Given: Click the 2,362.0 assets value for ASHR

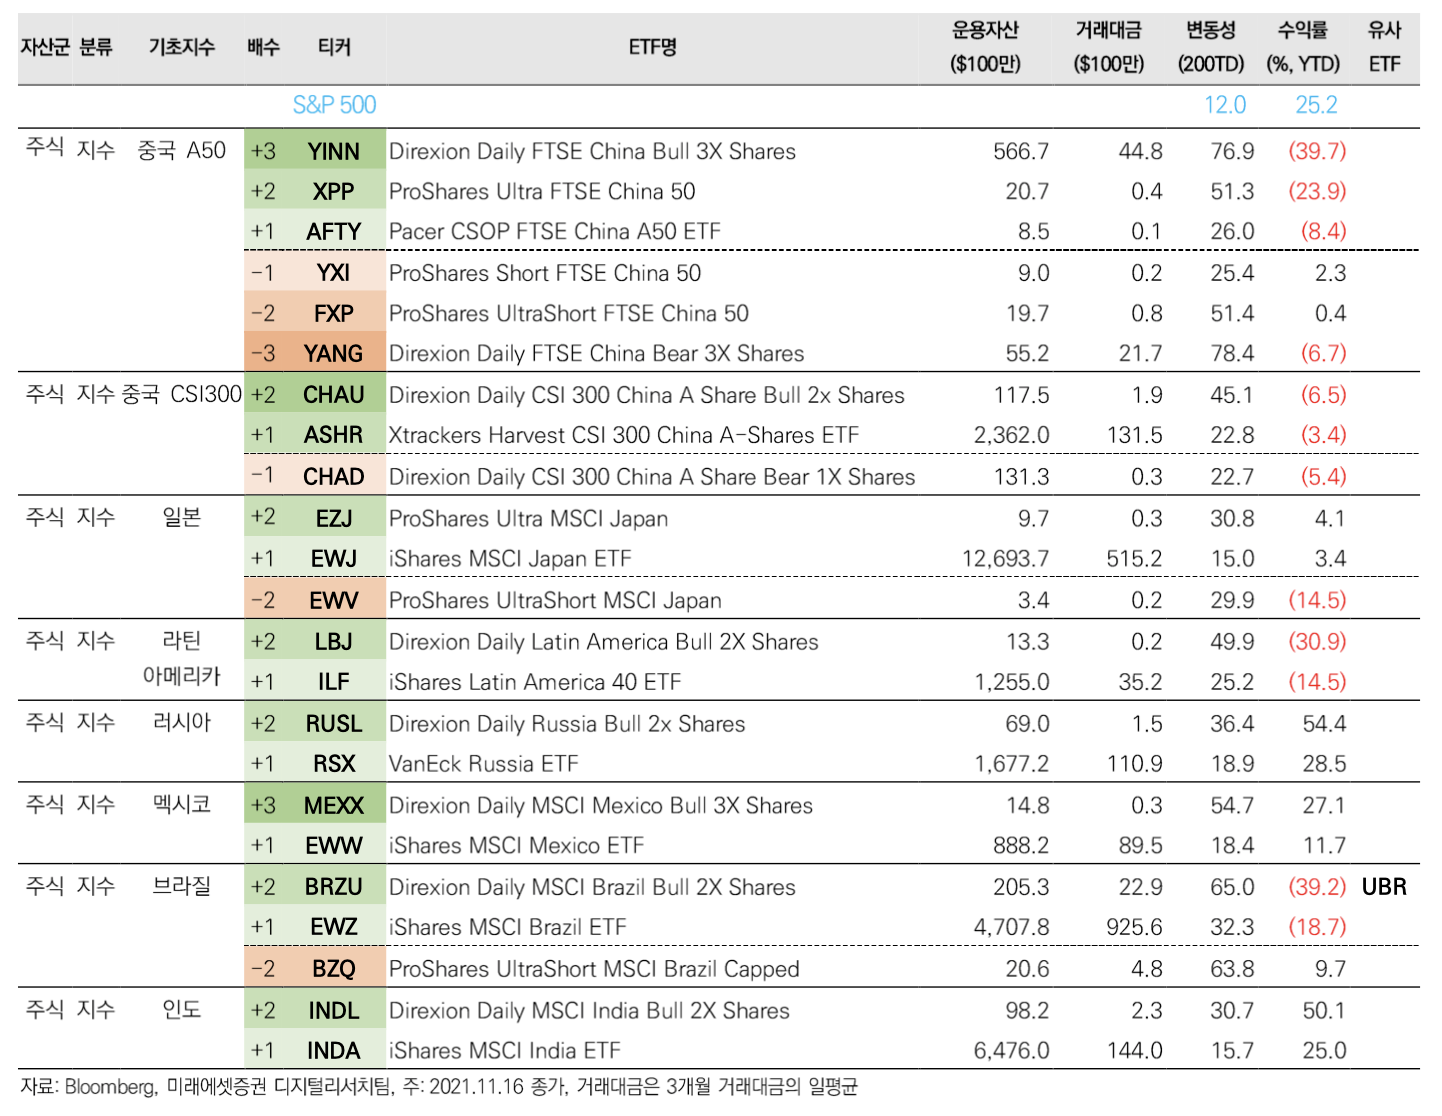Looking at the screenshot, I should click(x=1012, y=435).
